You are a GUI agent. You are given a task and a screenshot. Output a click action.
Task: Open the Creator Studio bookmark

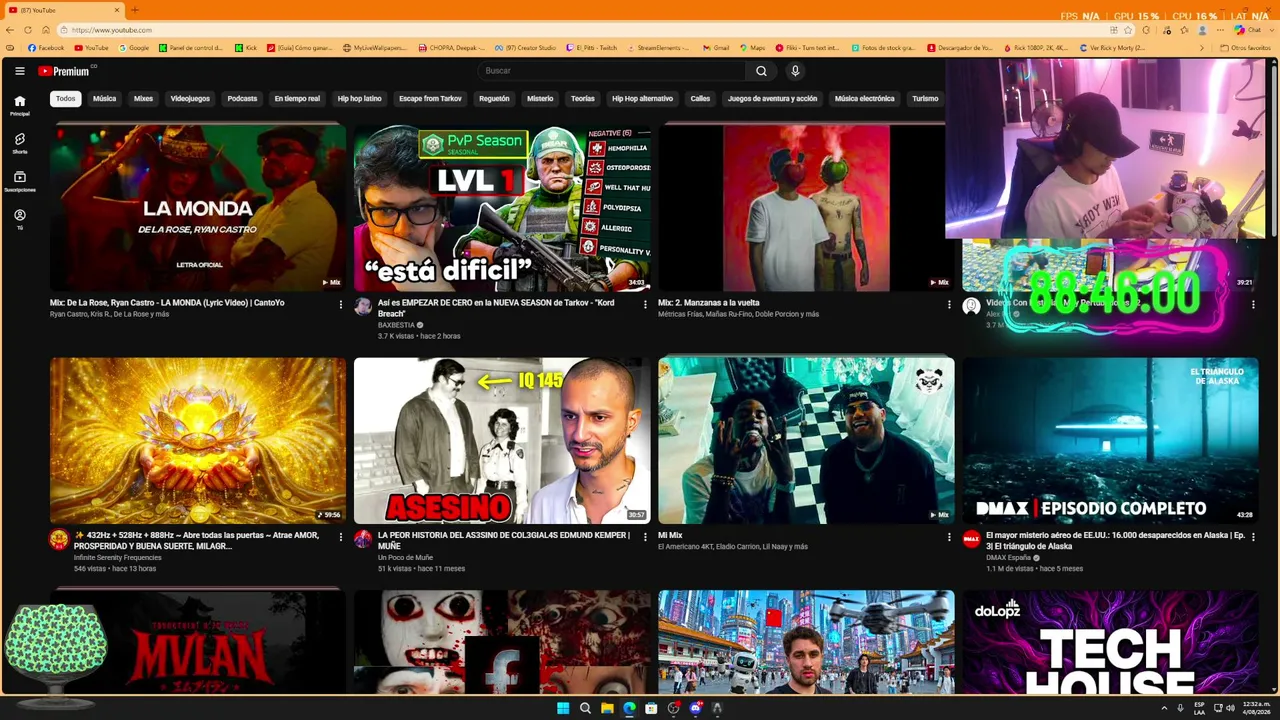pos(525,48)
